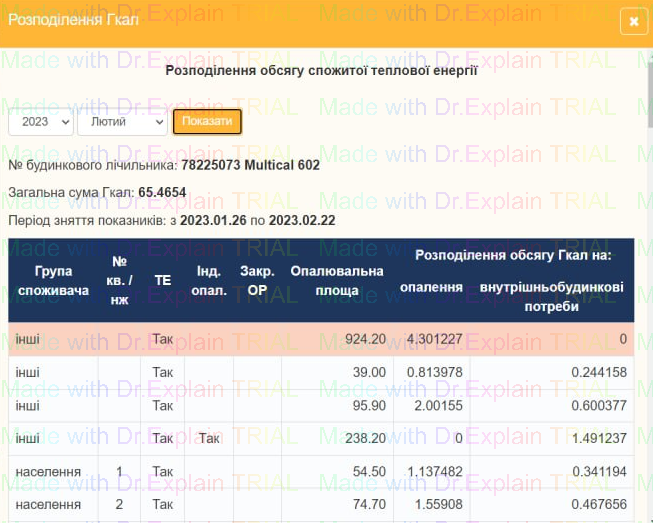Screen dimensions: 653x523
Task: Click the Інд. опал. column header
Action: pos(208,280)
